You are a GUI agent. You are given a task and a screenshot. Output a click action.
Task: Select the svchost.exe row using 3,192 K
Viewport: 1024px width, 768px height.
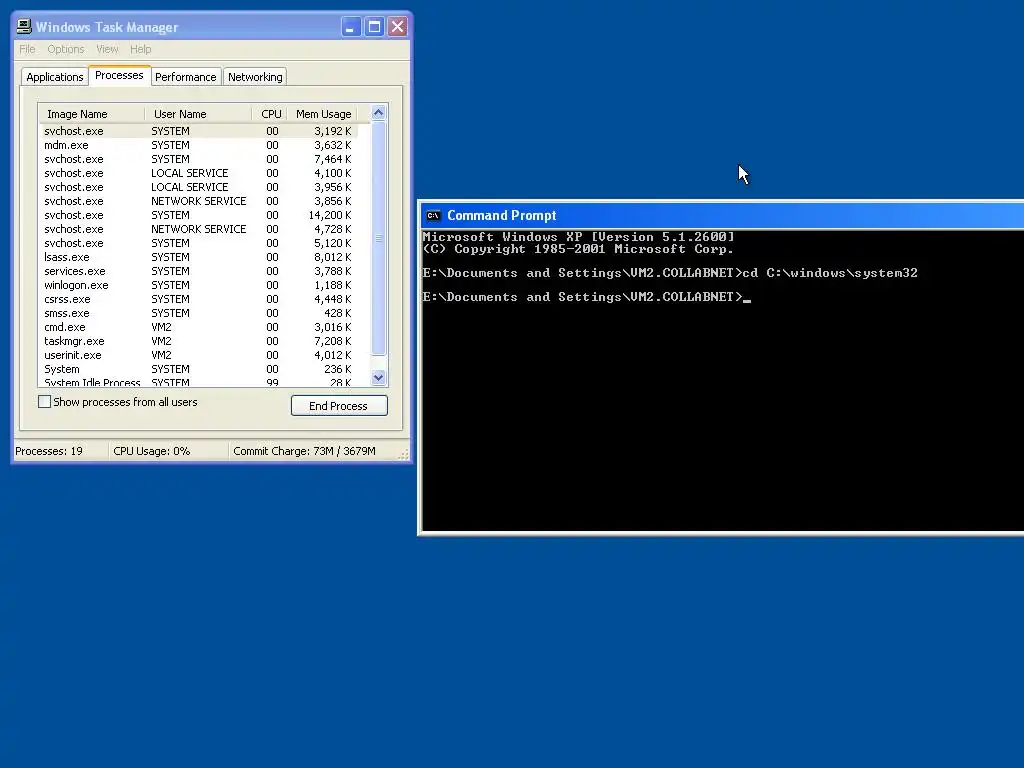point(199,131)
